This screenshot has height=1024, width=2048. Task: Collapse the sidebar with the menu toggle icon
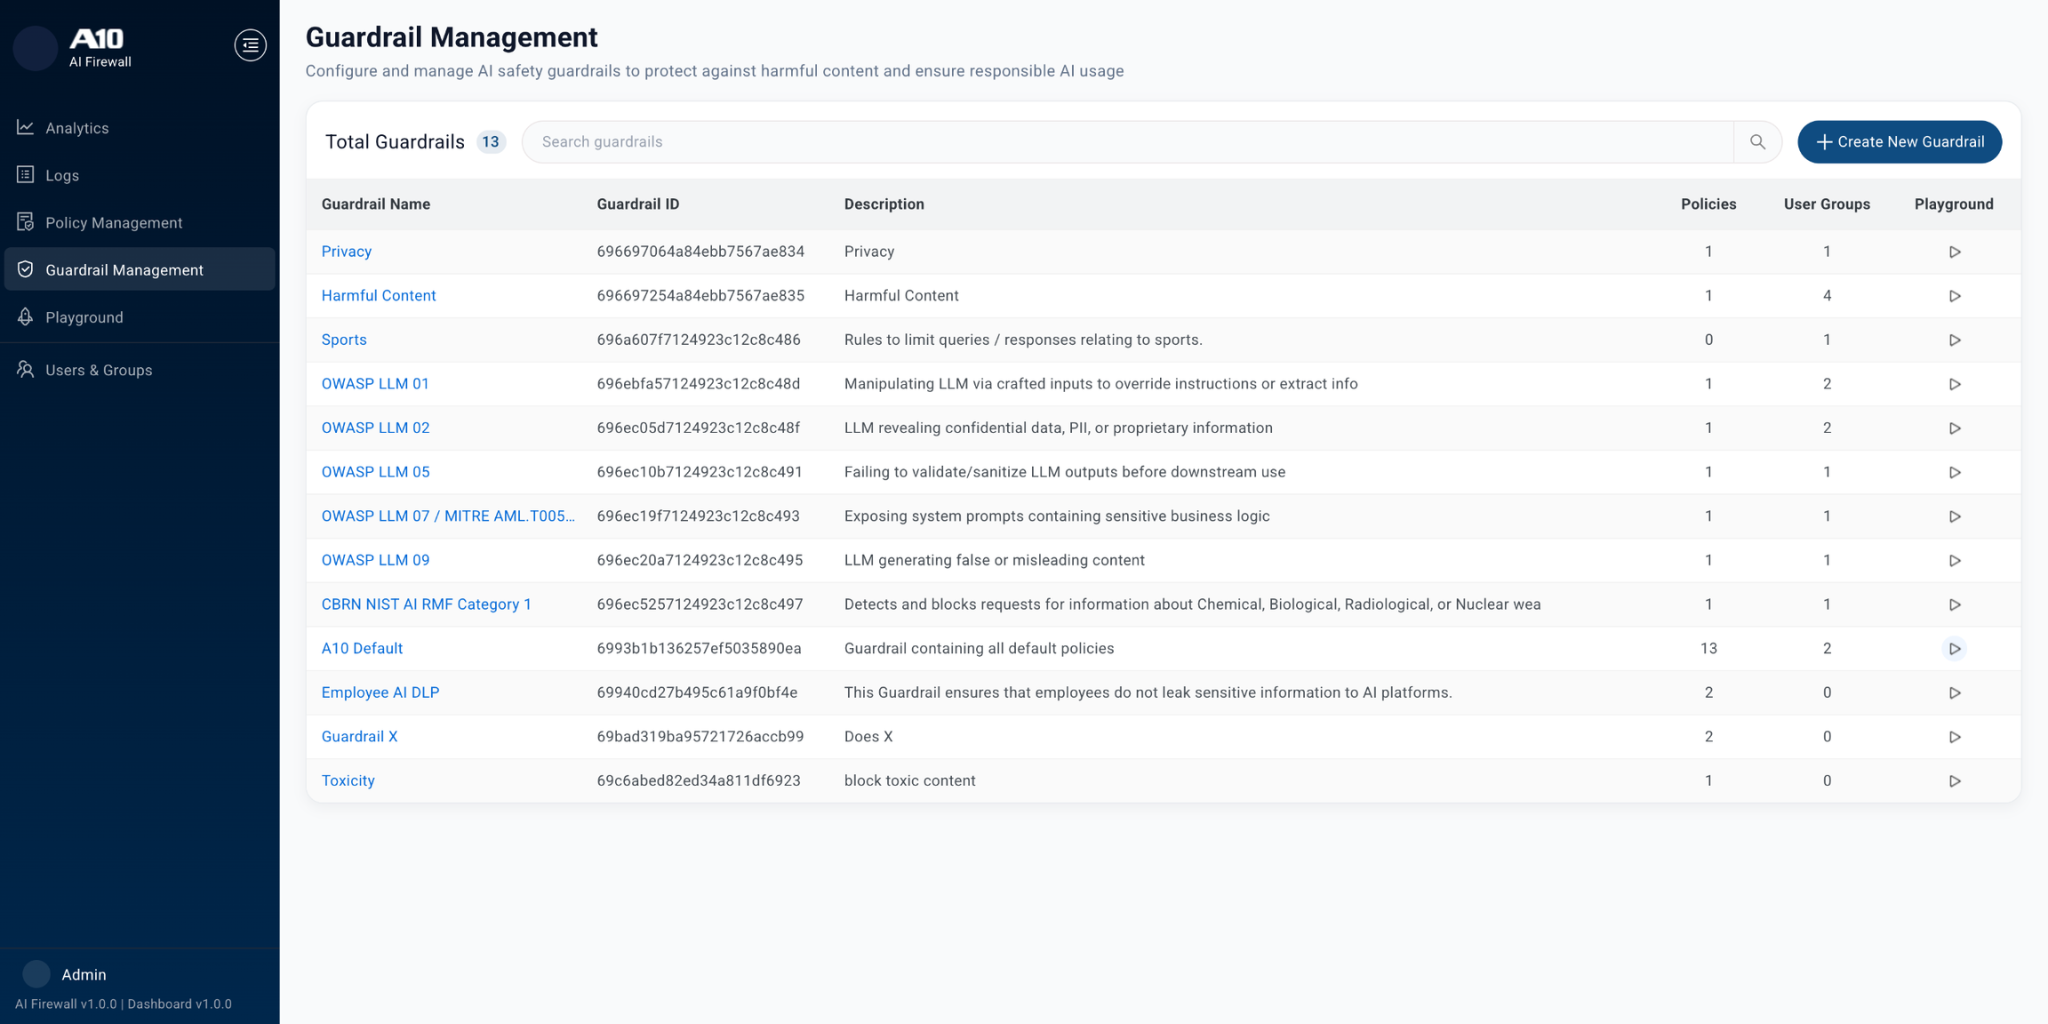250,45
